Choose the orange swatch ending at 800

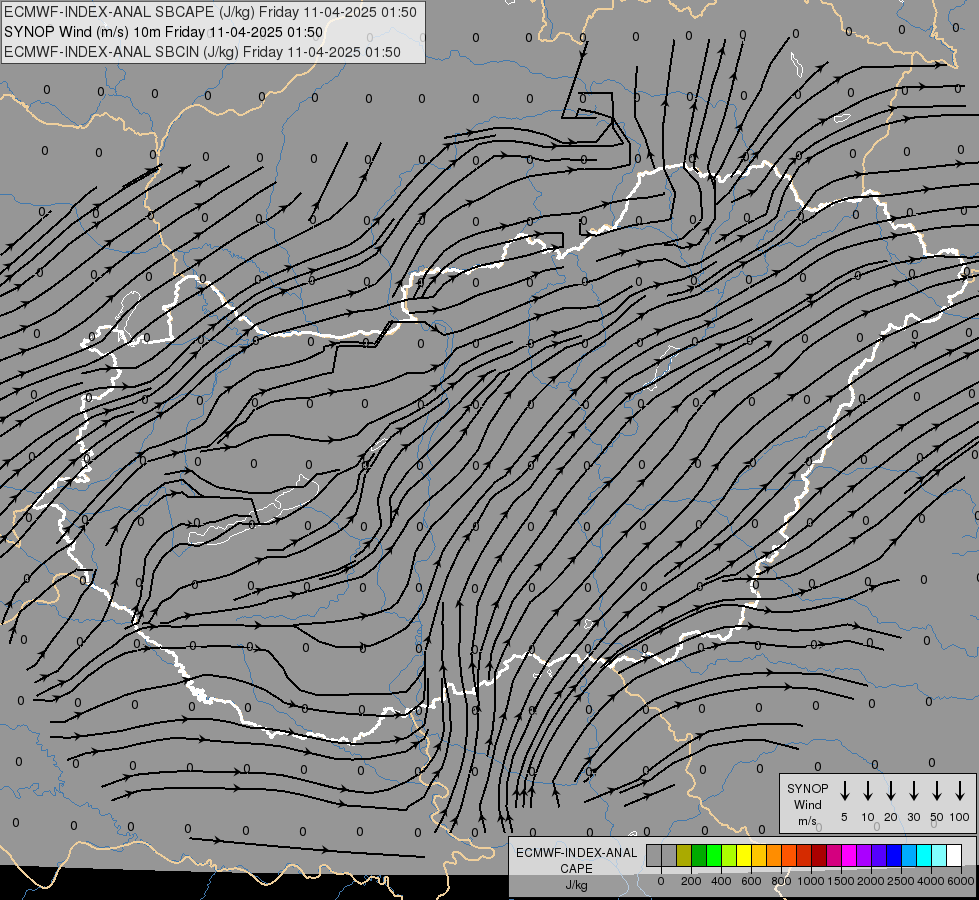774,855
